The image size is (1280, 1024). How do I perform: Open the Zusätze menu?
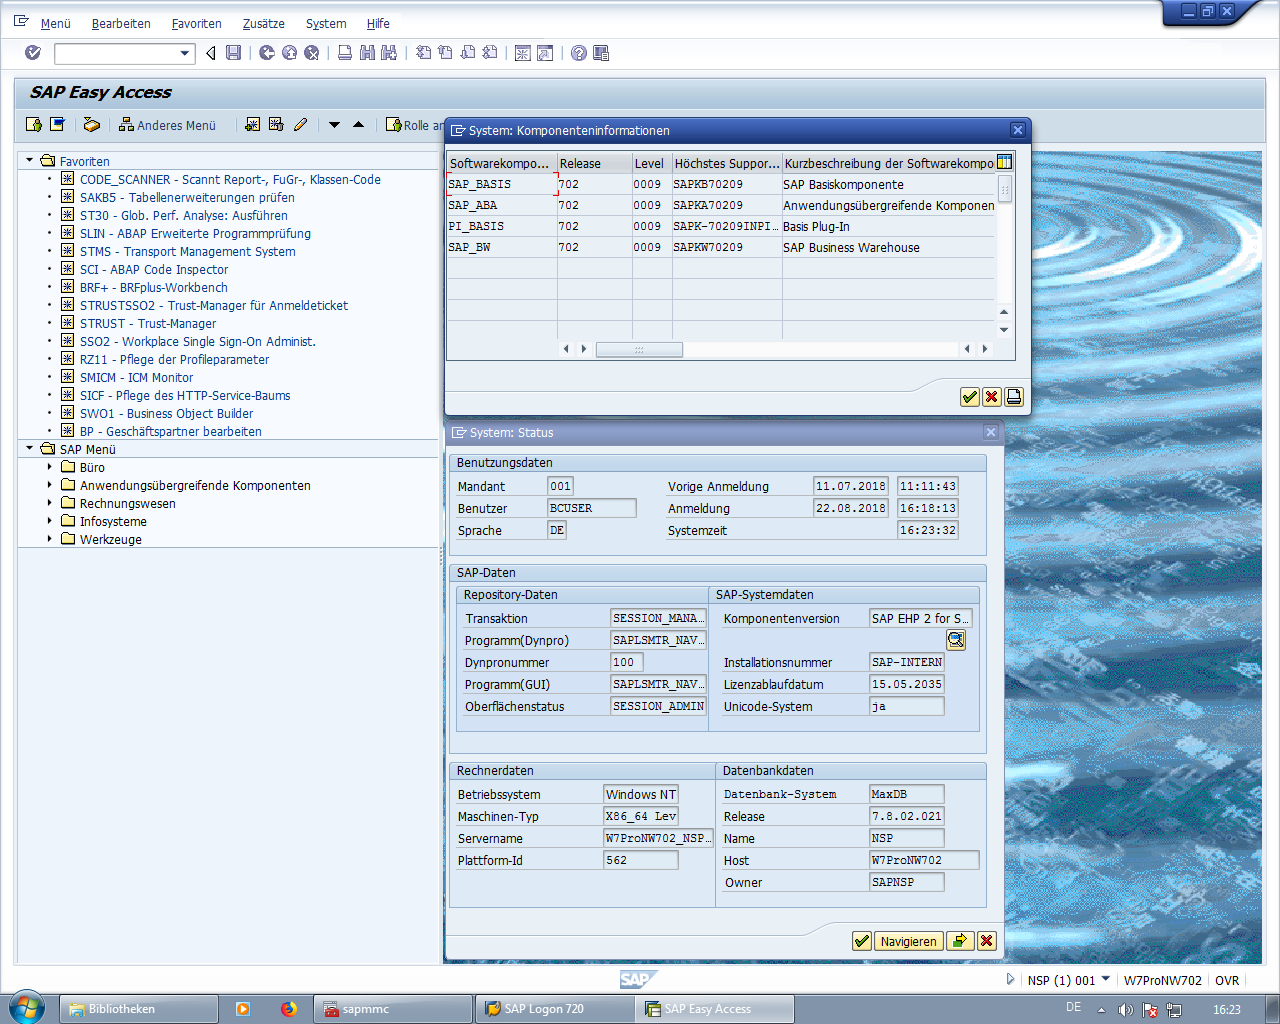(x=263, y=23)
